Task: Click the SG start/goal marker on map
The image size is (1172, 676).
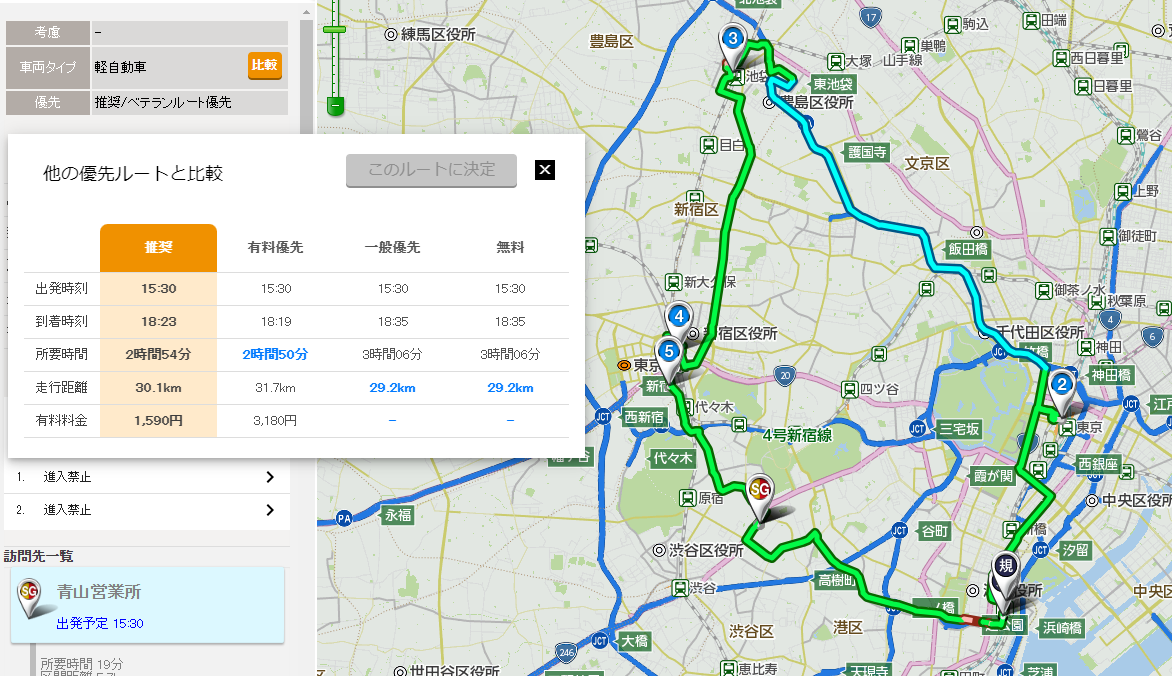Action: (760, 495)
